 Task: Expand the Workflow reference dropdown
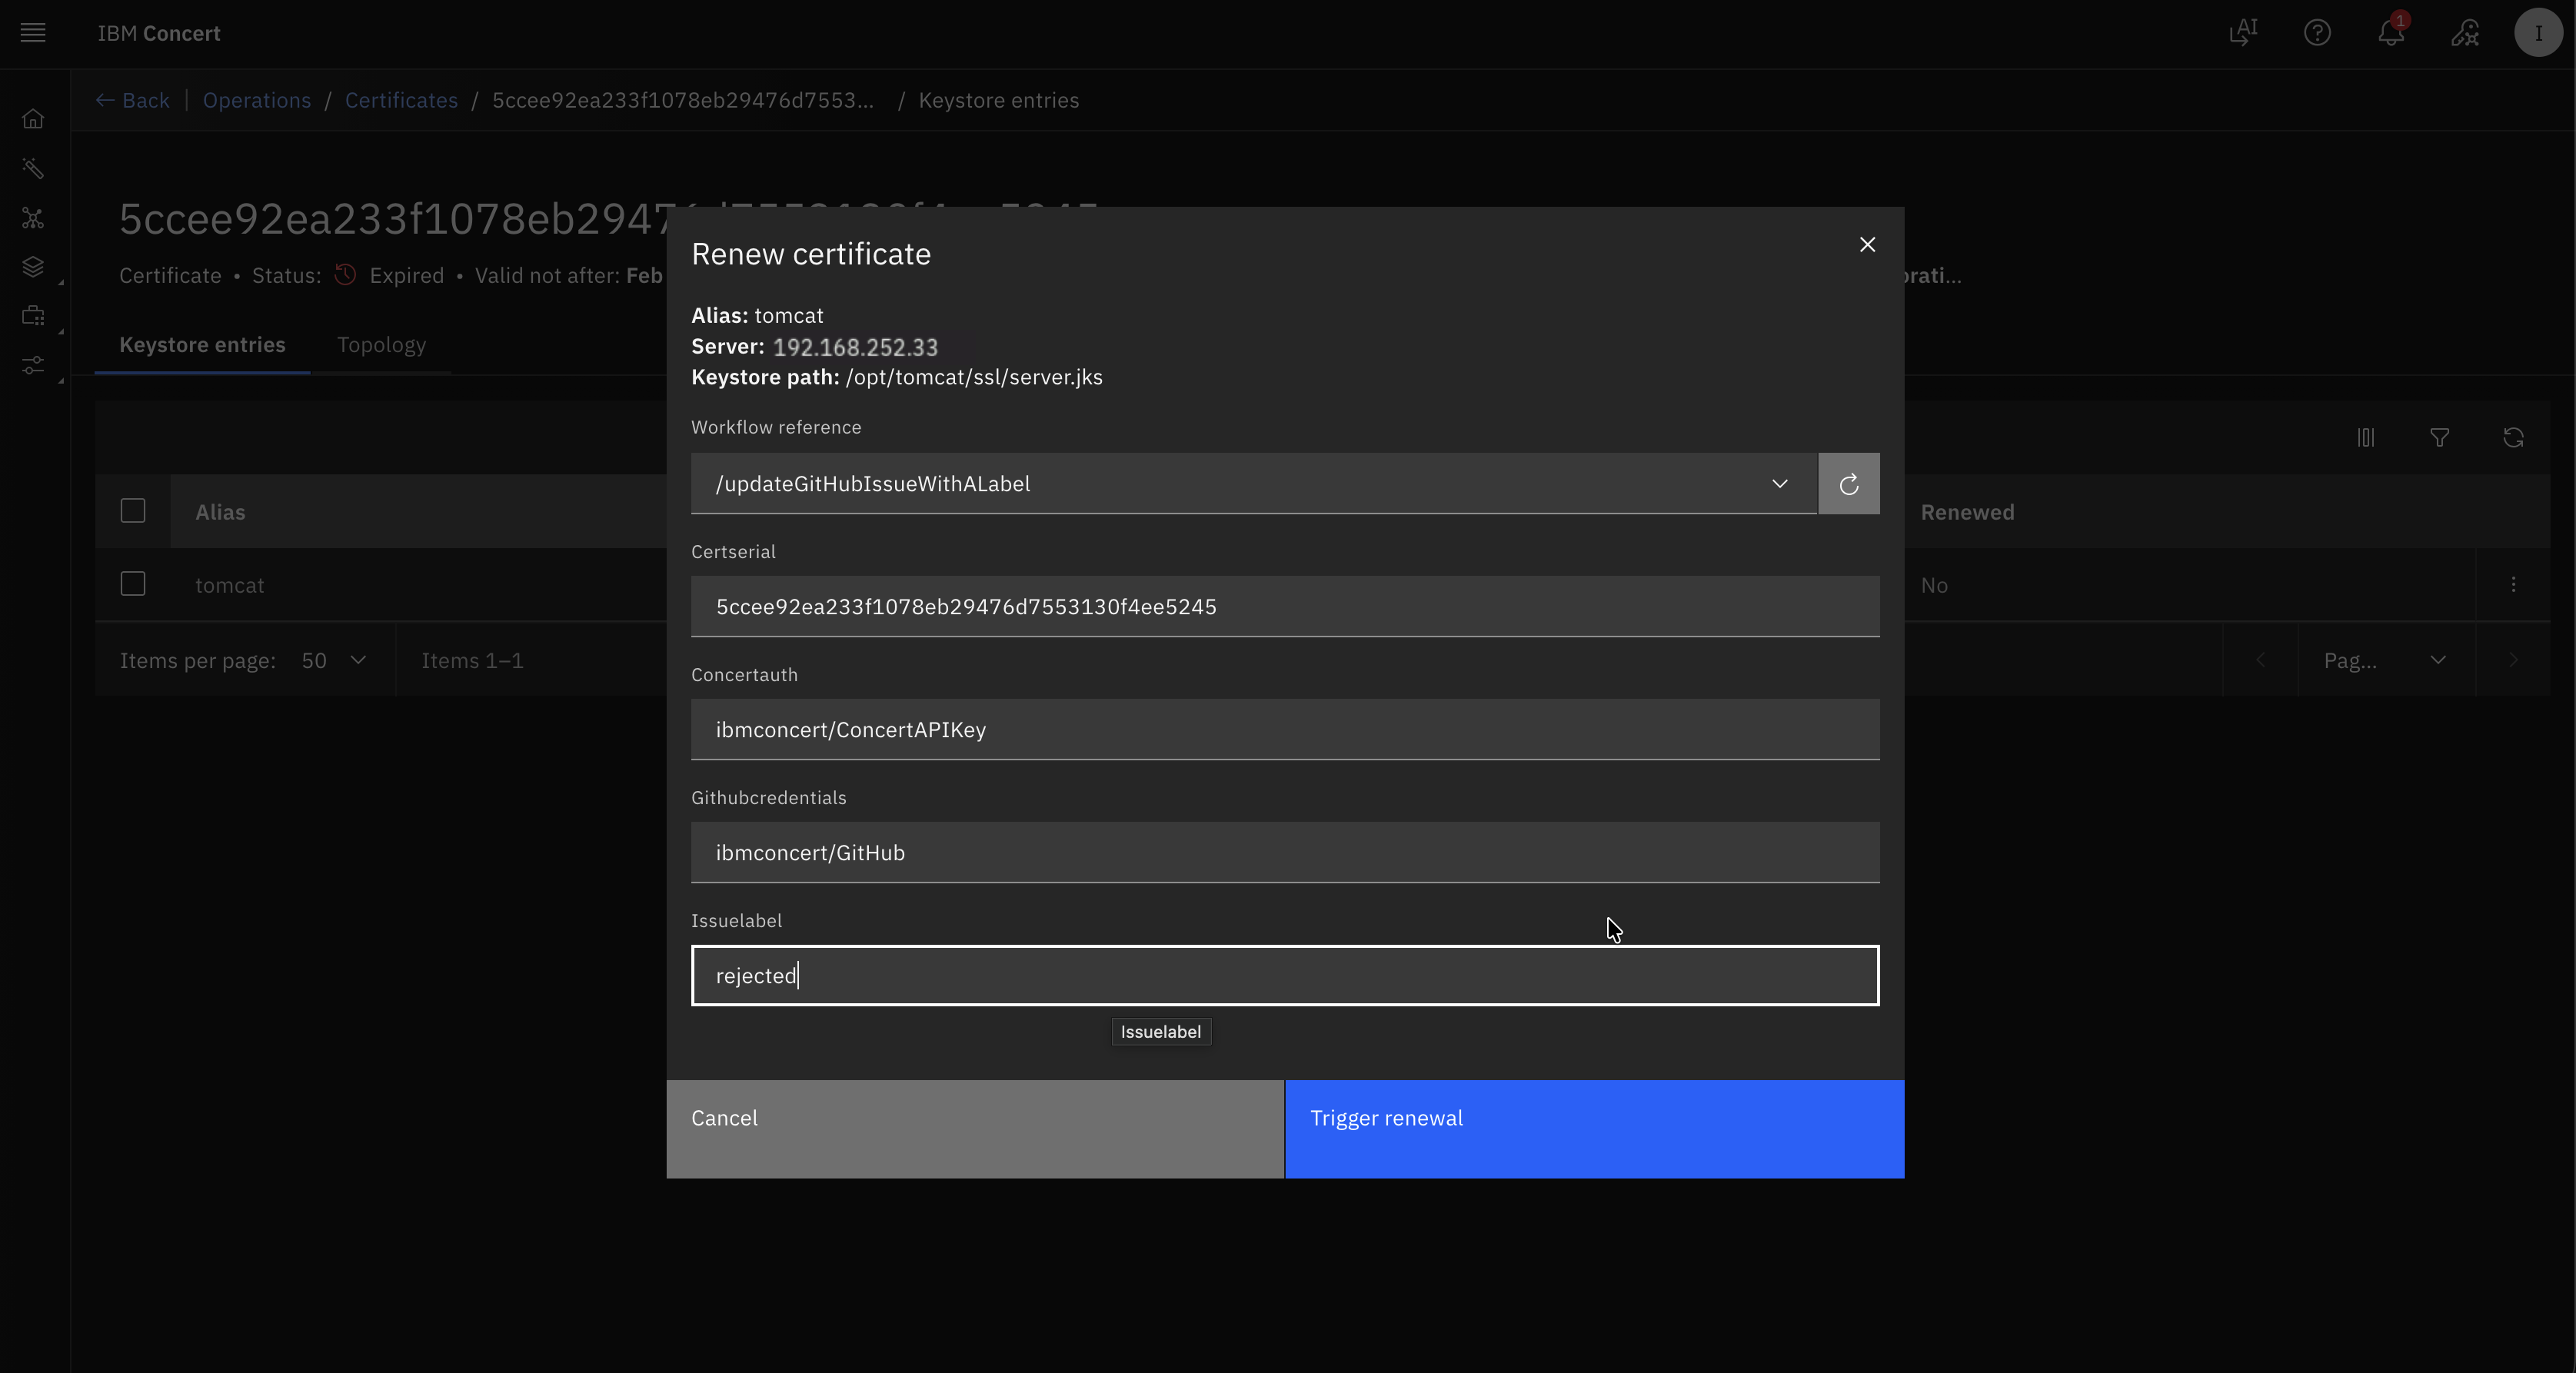pos(1253,484)
